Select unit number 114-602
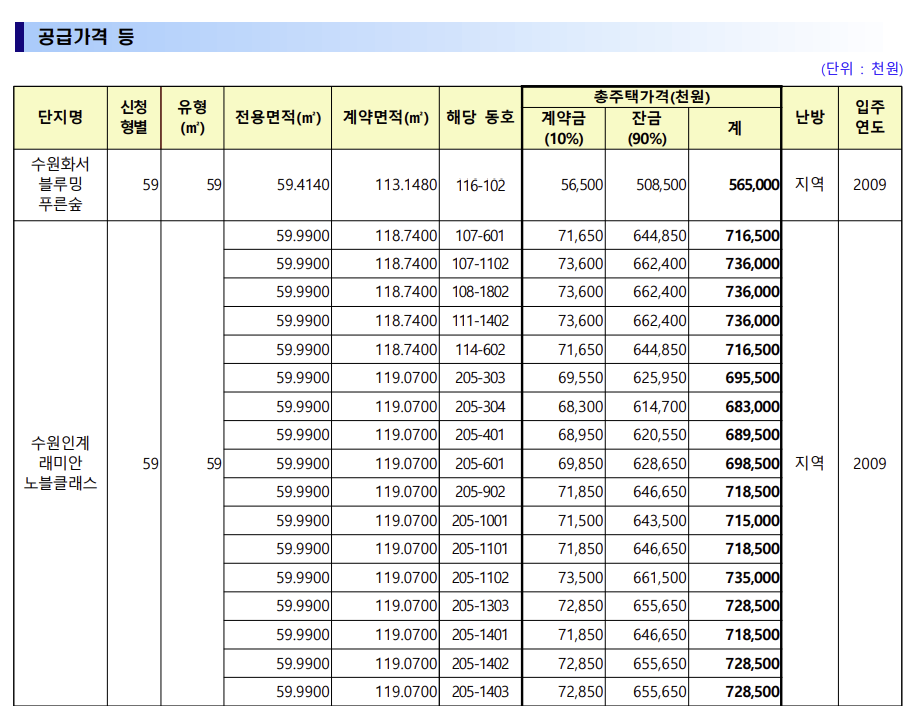Viewport: 903px width, 706px height. tap(480, 350)
